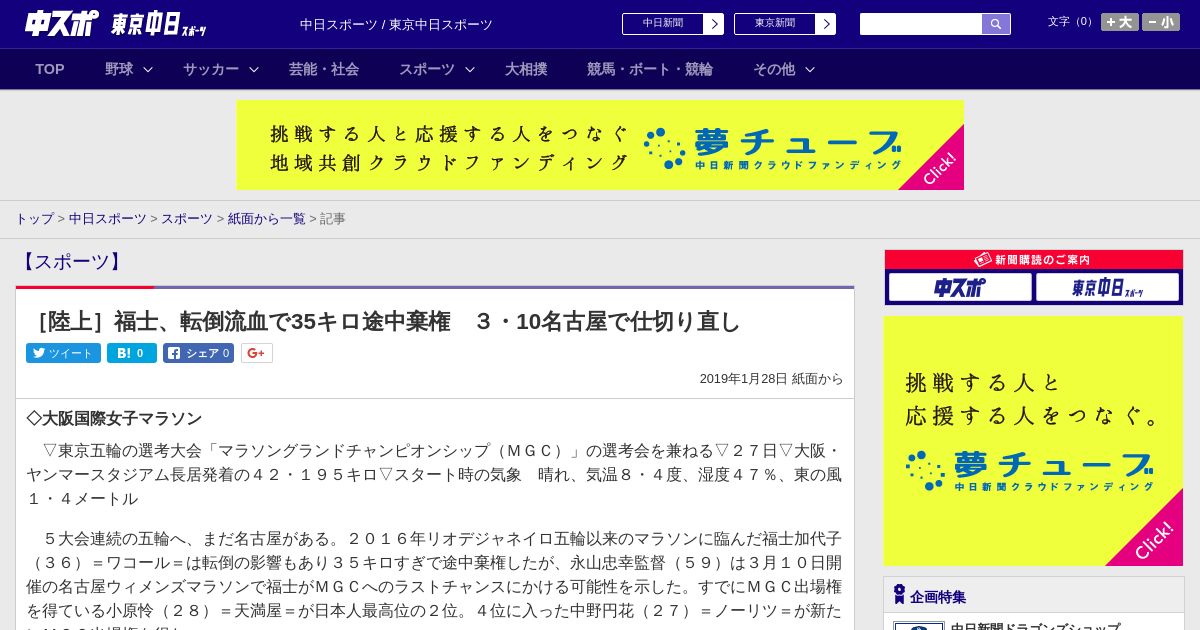The image size is (1200, 630).
Task: Click the magnifier search button
Action: 996,24
